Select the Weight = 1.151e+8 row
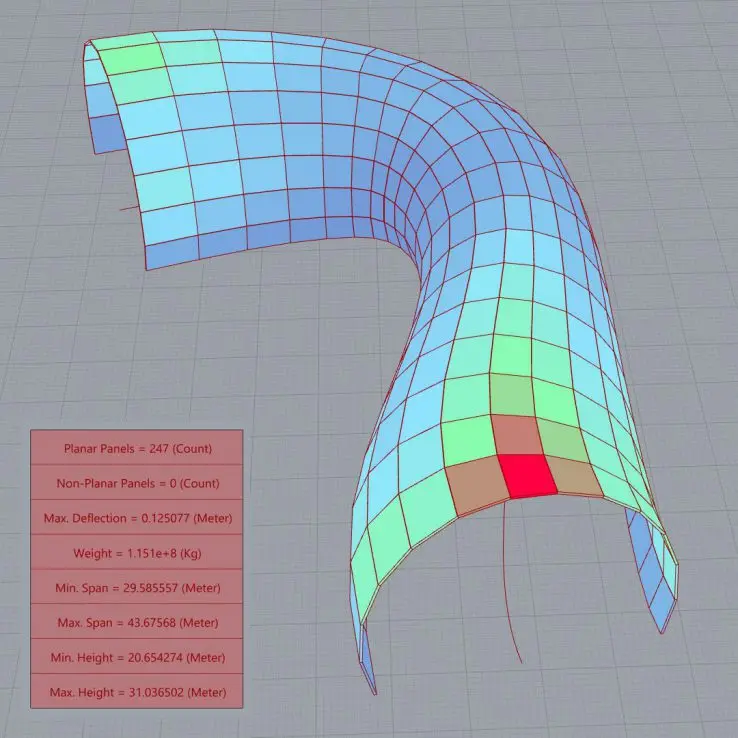This screenshot has height=738, width=738. [136, 553]
